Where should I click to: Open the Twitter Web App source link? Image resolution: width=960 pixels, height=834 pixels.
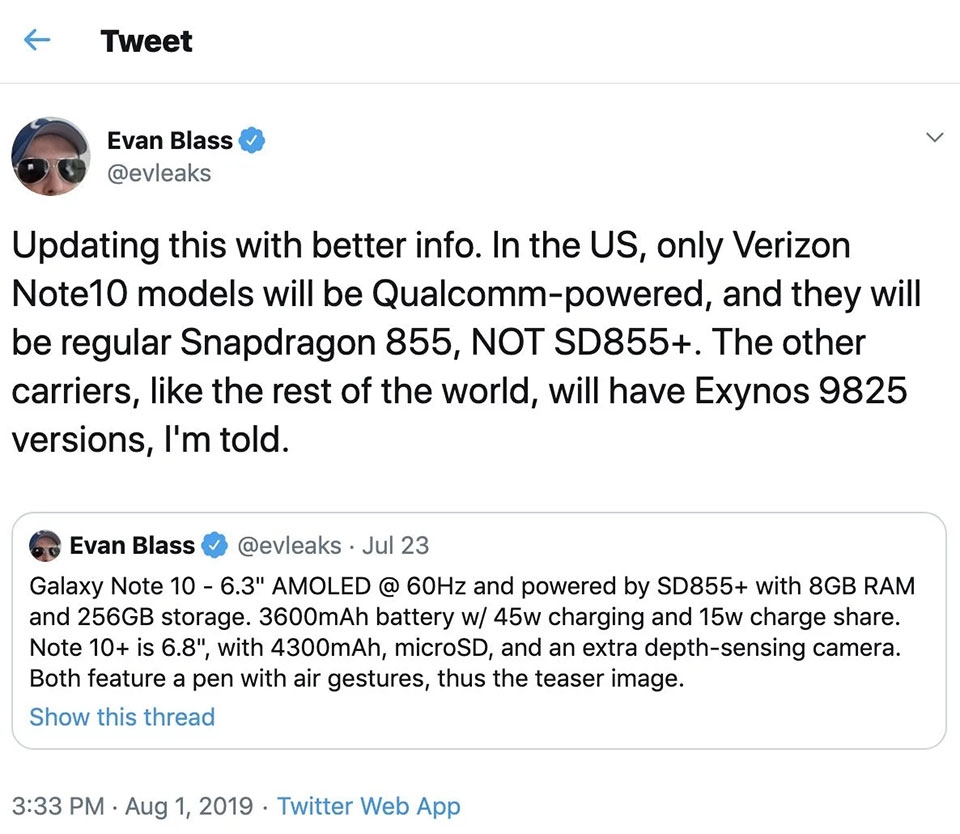369,806
